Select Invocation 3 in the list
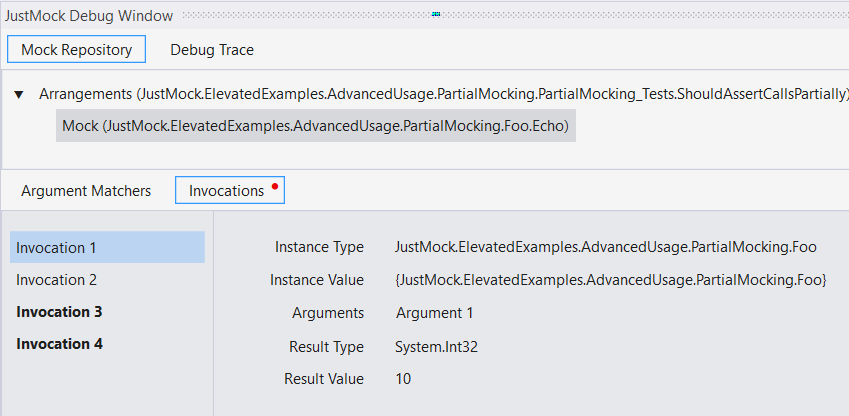849x416 pixels. pyautogui.click(x=107, y=312)
